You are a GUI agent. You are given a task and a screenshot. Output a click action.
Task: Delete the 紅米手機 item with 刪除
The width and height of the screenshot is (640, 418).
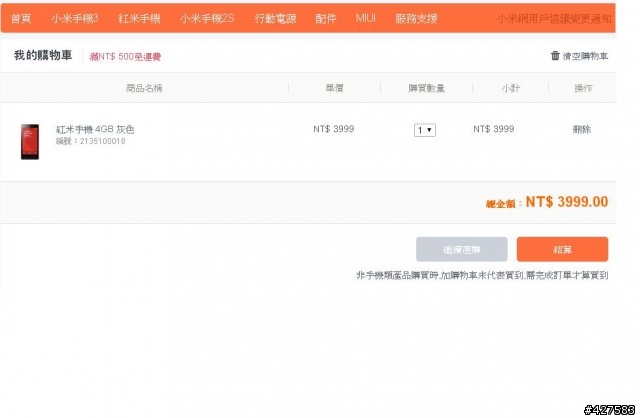pos(582,129)
